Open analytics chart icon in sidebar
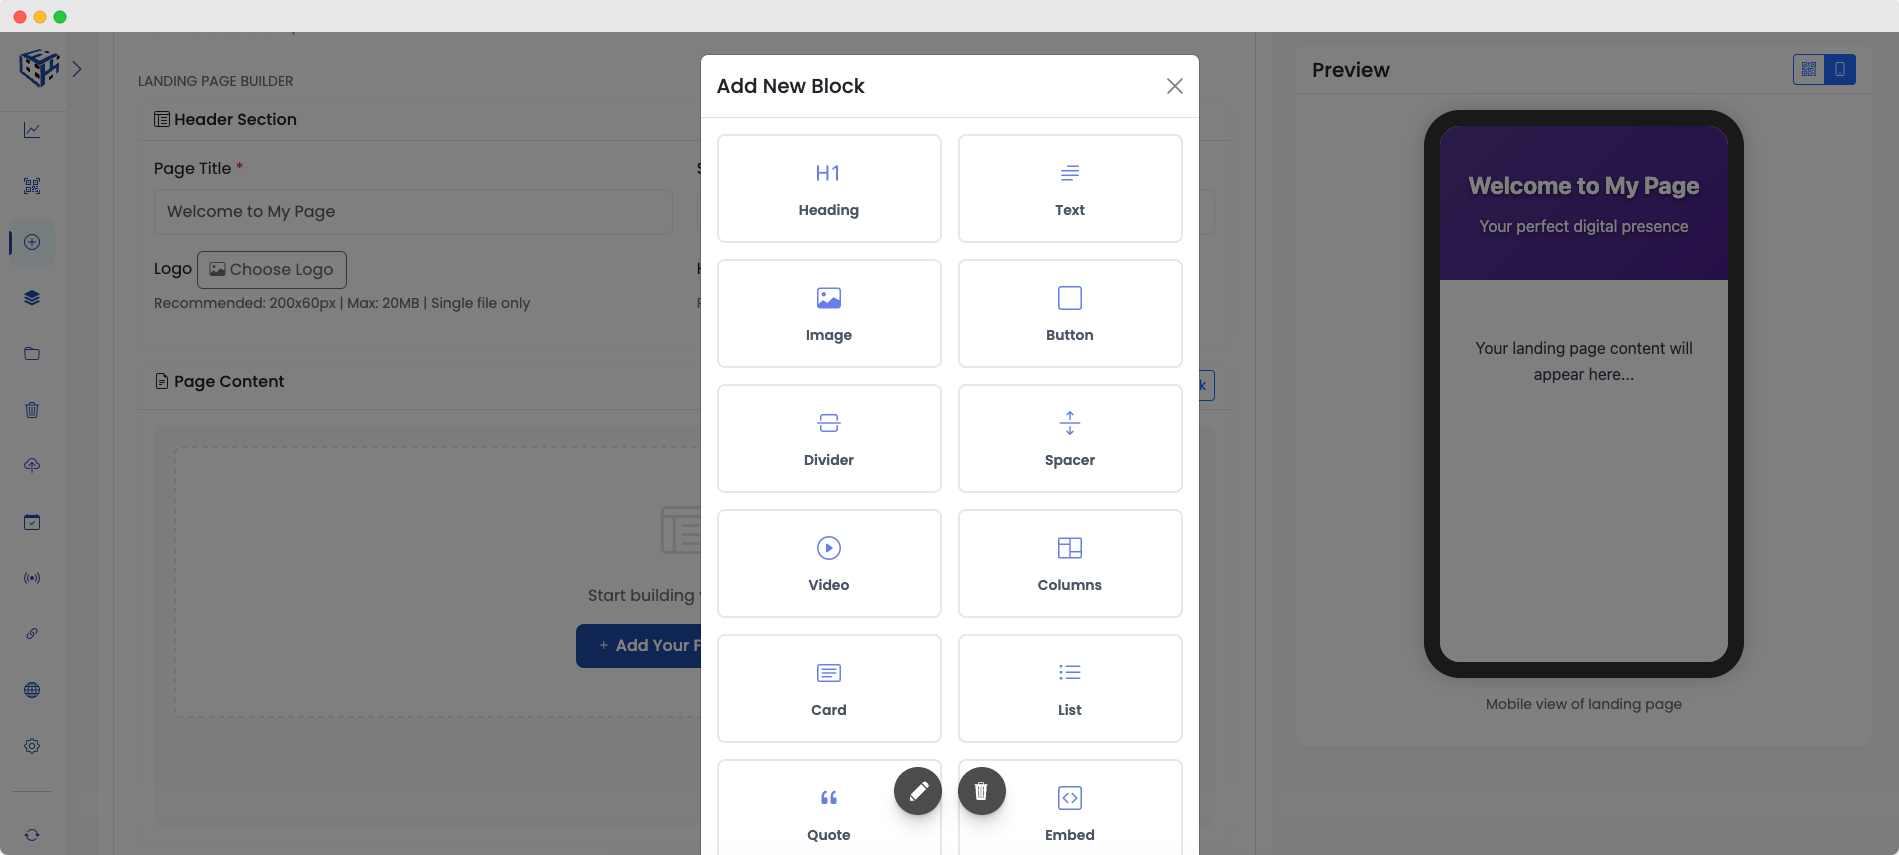Image resolution: width=1899 pixels, height=855 pixels. tap(32, 130)
